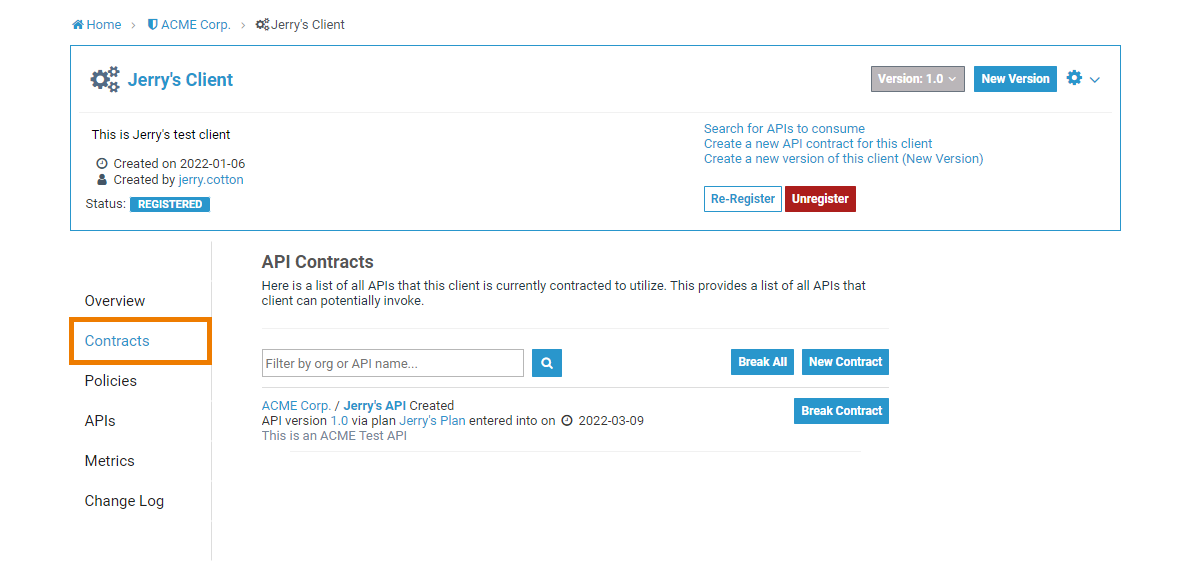View the Metrics tab

point(109,460)
